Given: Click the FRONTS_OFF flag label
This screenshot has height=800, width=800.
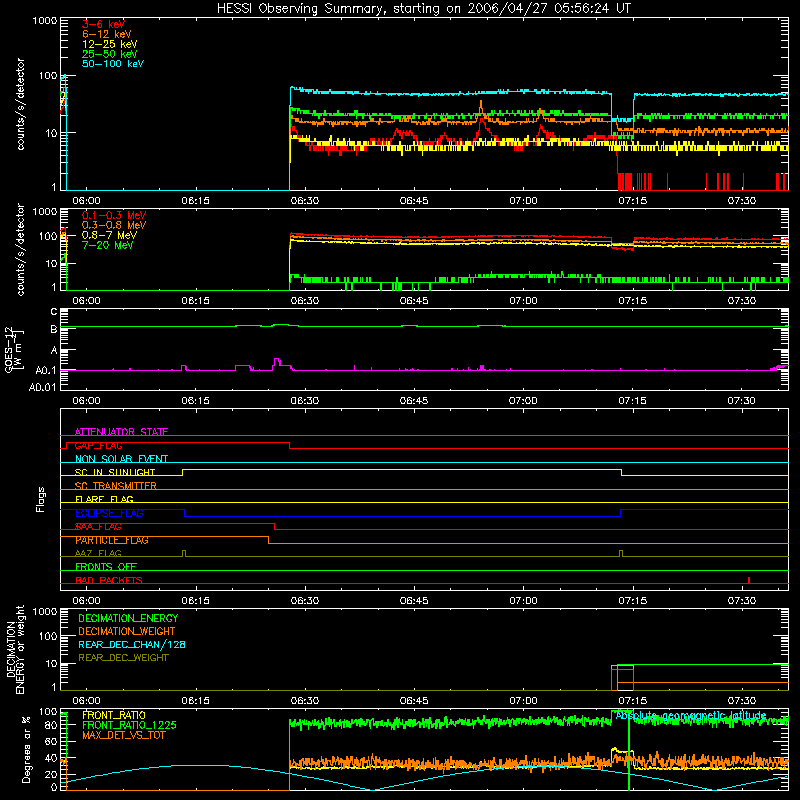Looking at the screenshot, I should pos(106,567).
